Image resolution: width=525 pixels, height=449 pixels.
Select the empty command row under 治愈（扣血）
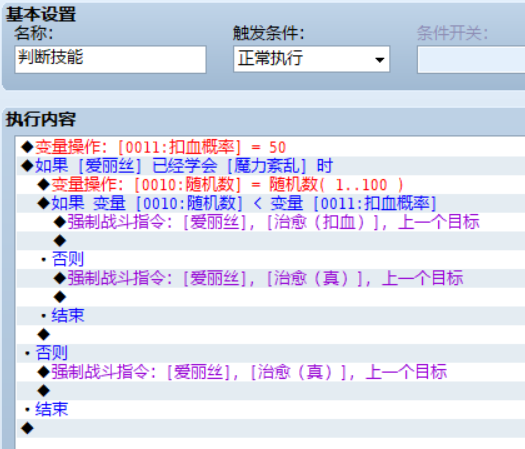(271, 241)
